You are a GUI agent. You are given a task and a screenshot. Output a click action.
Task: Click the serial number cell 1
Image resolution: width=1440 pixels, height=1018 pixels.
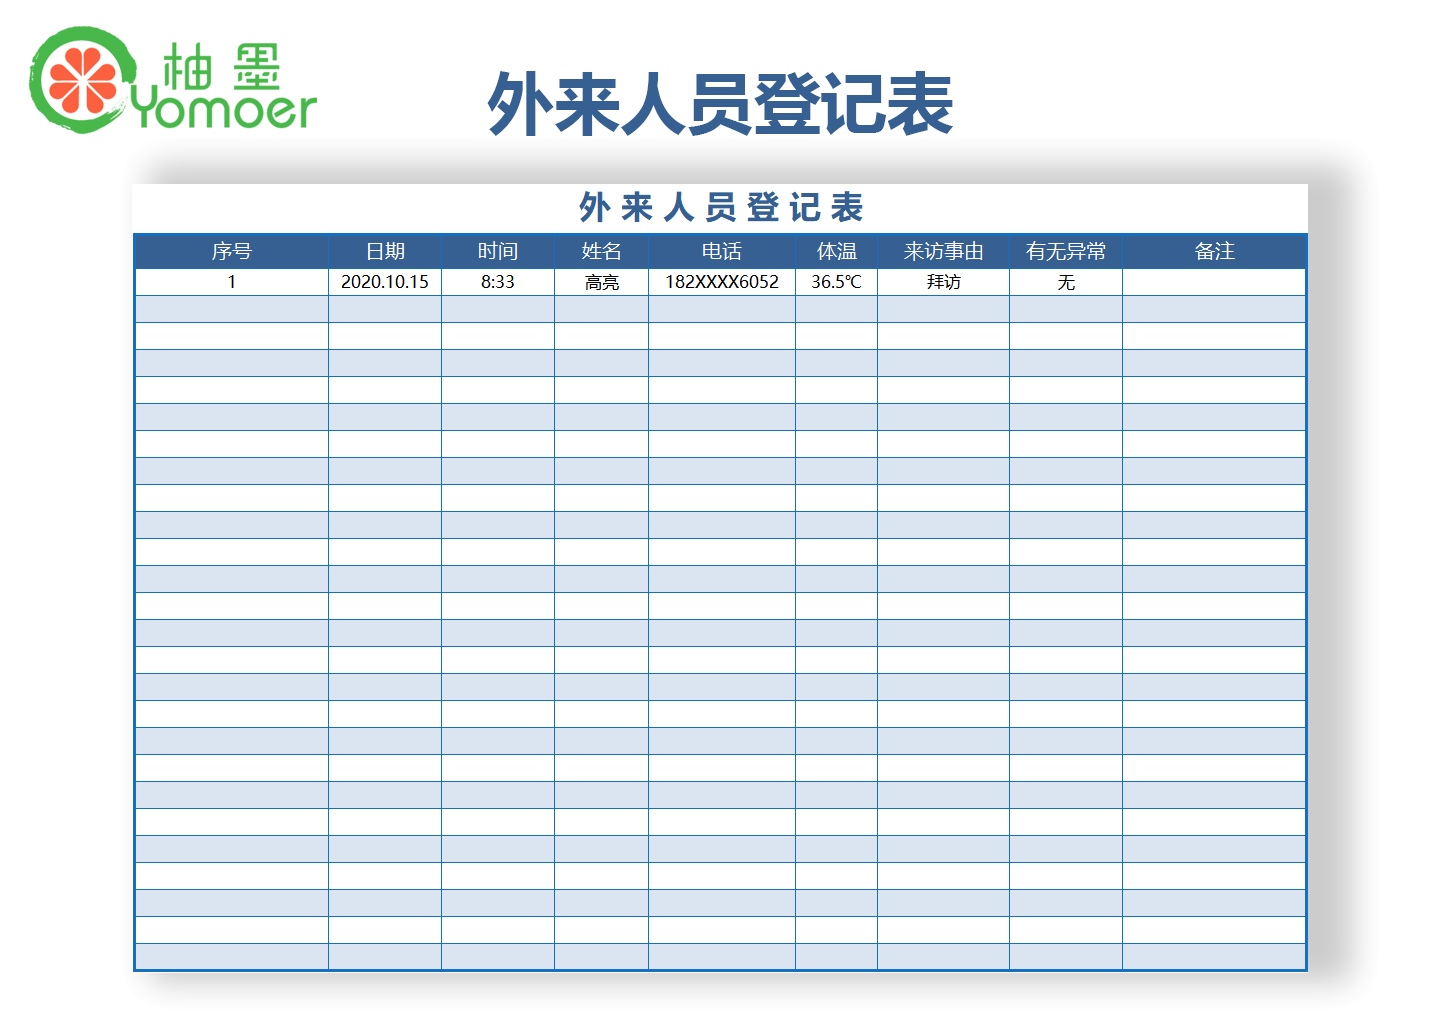click(232, 282)
